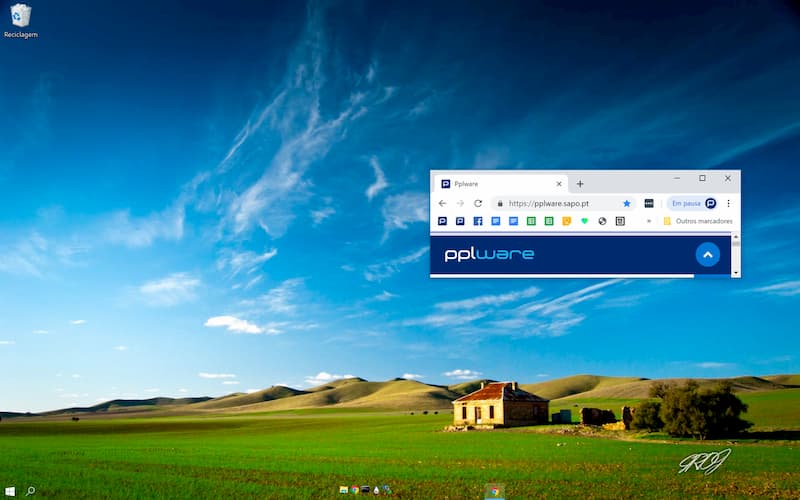The image size is (800, 500).
Task: Click the Pplware tab favicon
Action: [445, 184]
